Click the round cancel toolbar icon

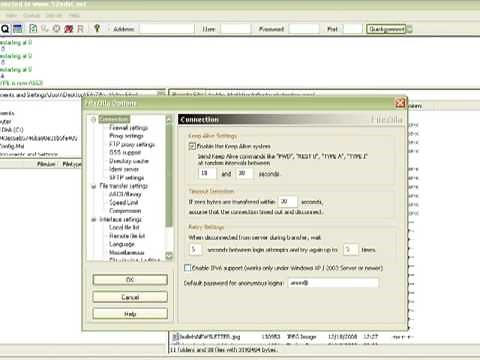click(x=56, y=29)
